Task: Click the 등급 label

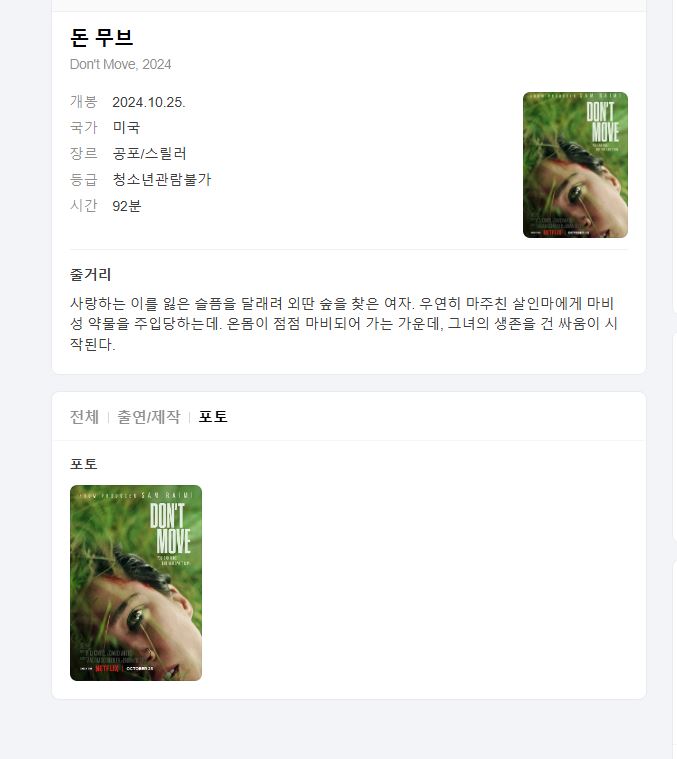Action: point(84,180)
